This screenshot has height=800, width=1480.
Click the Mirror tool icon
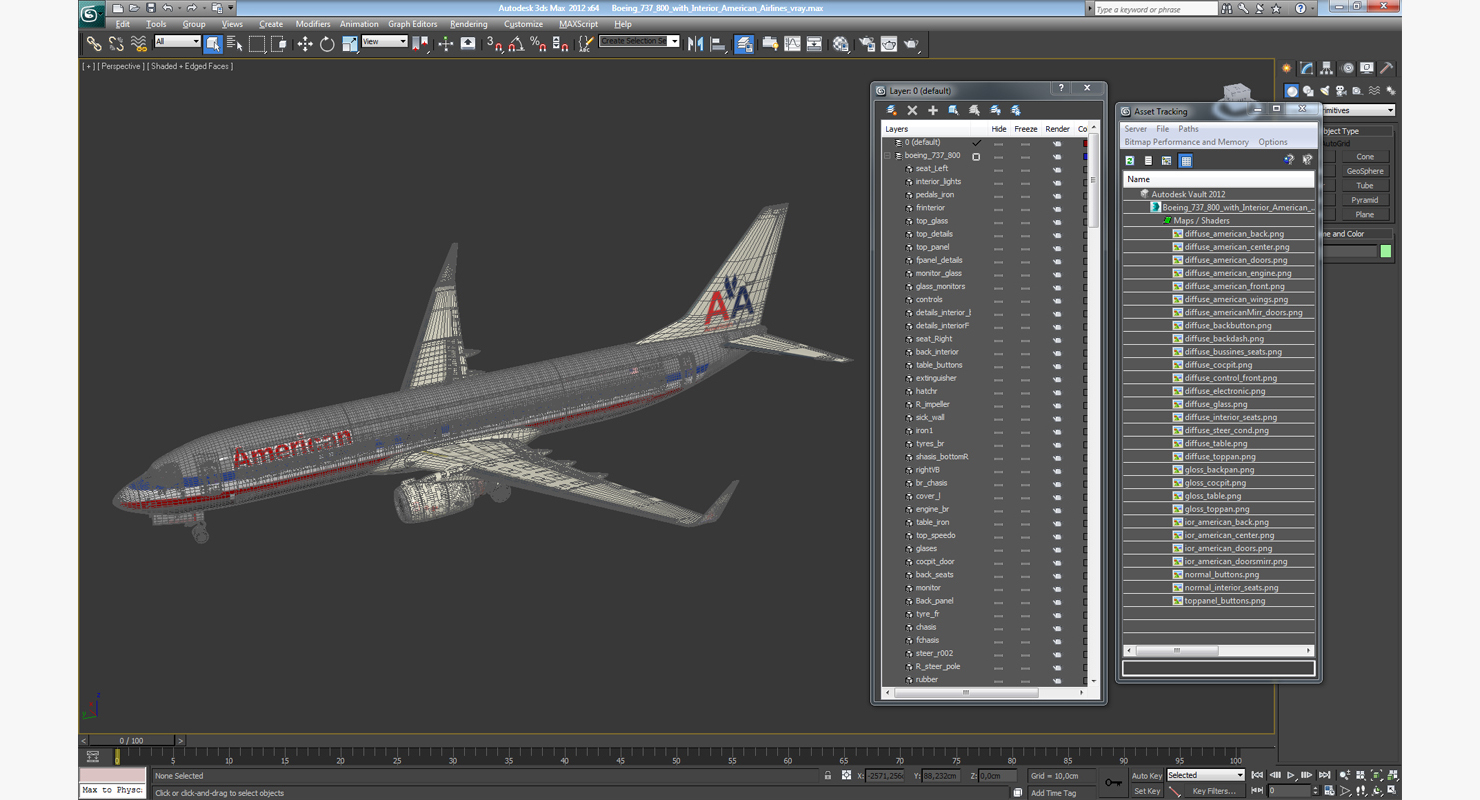[696, 43]
